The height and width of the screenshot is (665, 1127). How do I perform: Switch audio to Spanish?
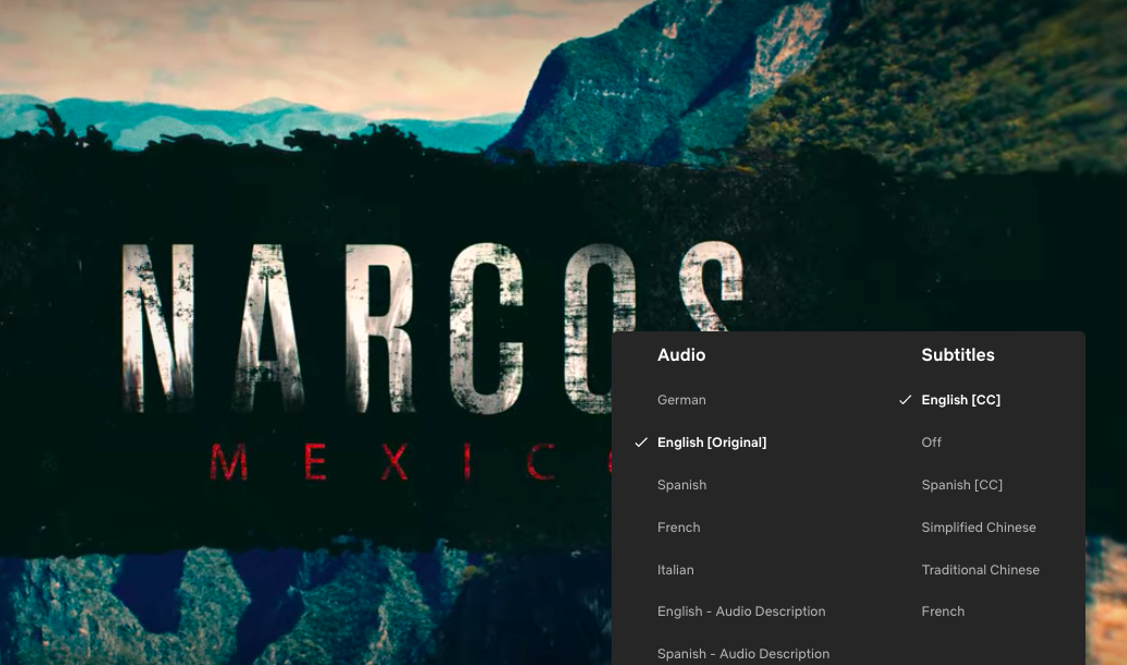[681, 485]
